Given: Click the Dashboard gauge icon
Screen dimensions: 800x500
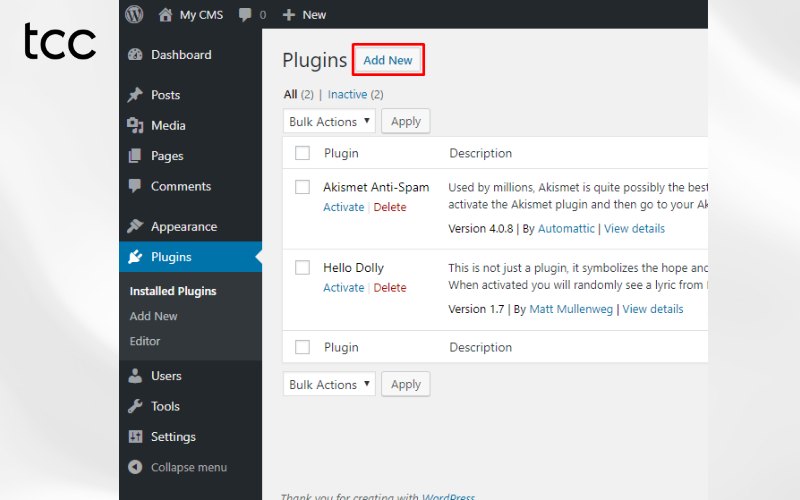Looking at the screenshot, I should (x=135, y=55).
